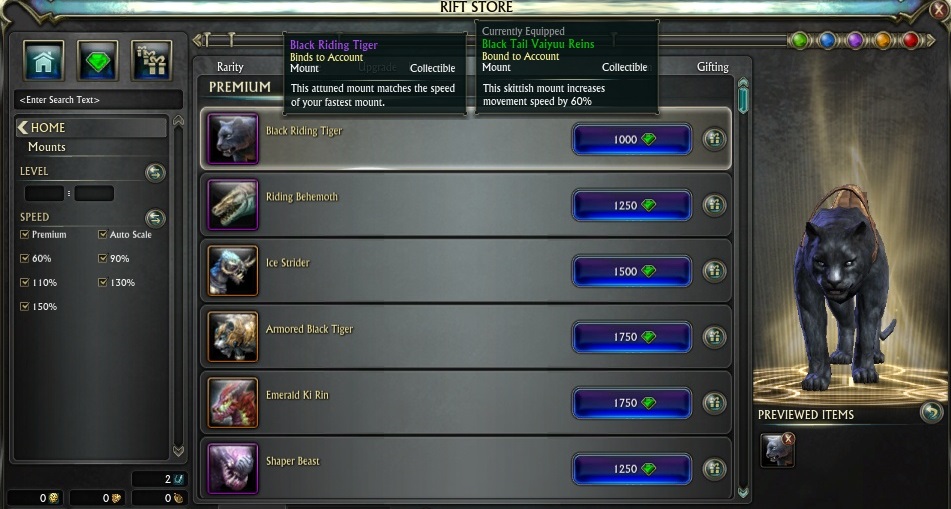Click the Riding Behemoth mount icon

pos(233,204)
